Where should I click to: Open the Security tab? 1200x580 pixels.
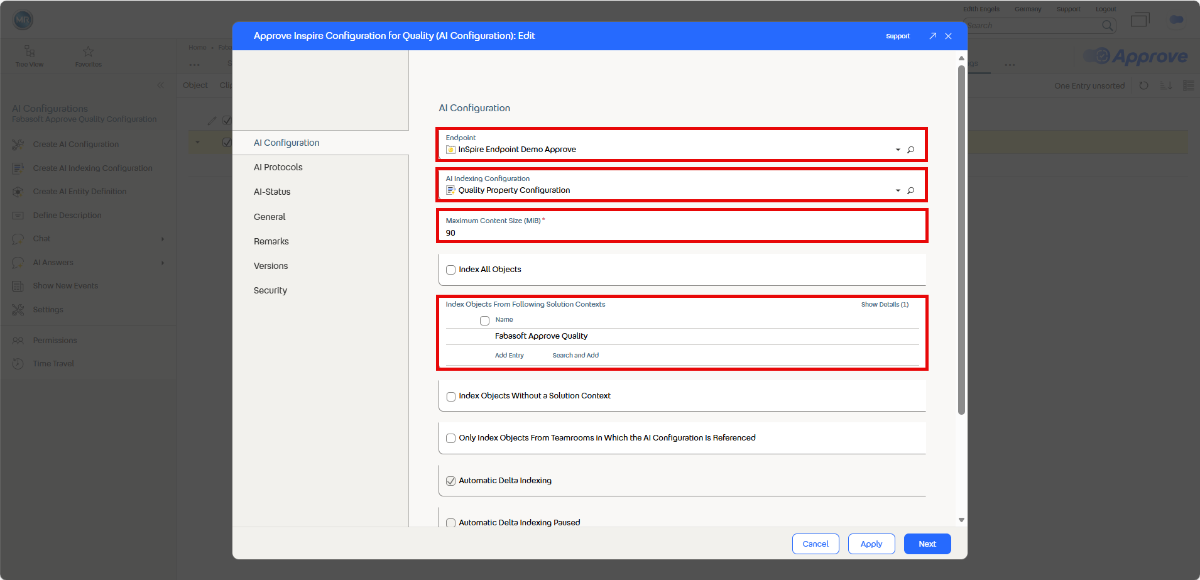[x=270, y=290]
